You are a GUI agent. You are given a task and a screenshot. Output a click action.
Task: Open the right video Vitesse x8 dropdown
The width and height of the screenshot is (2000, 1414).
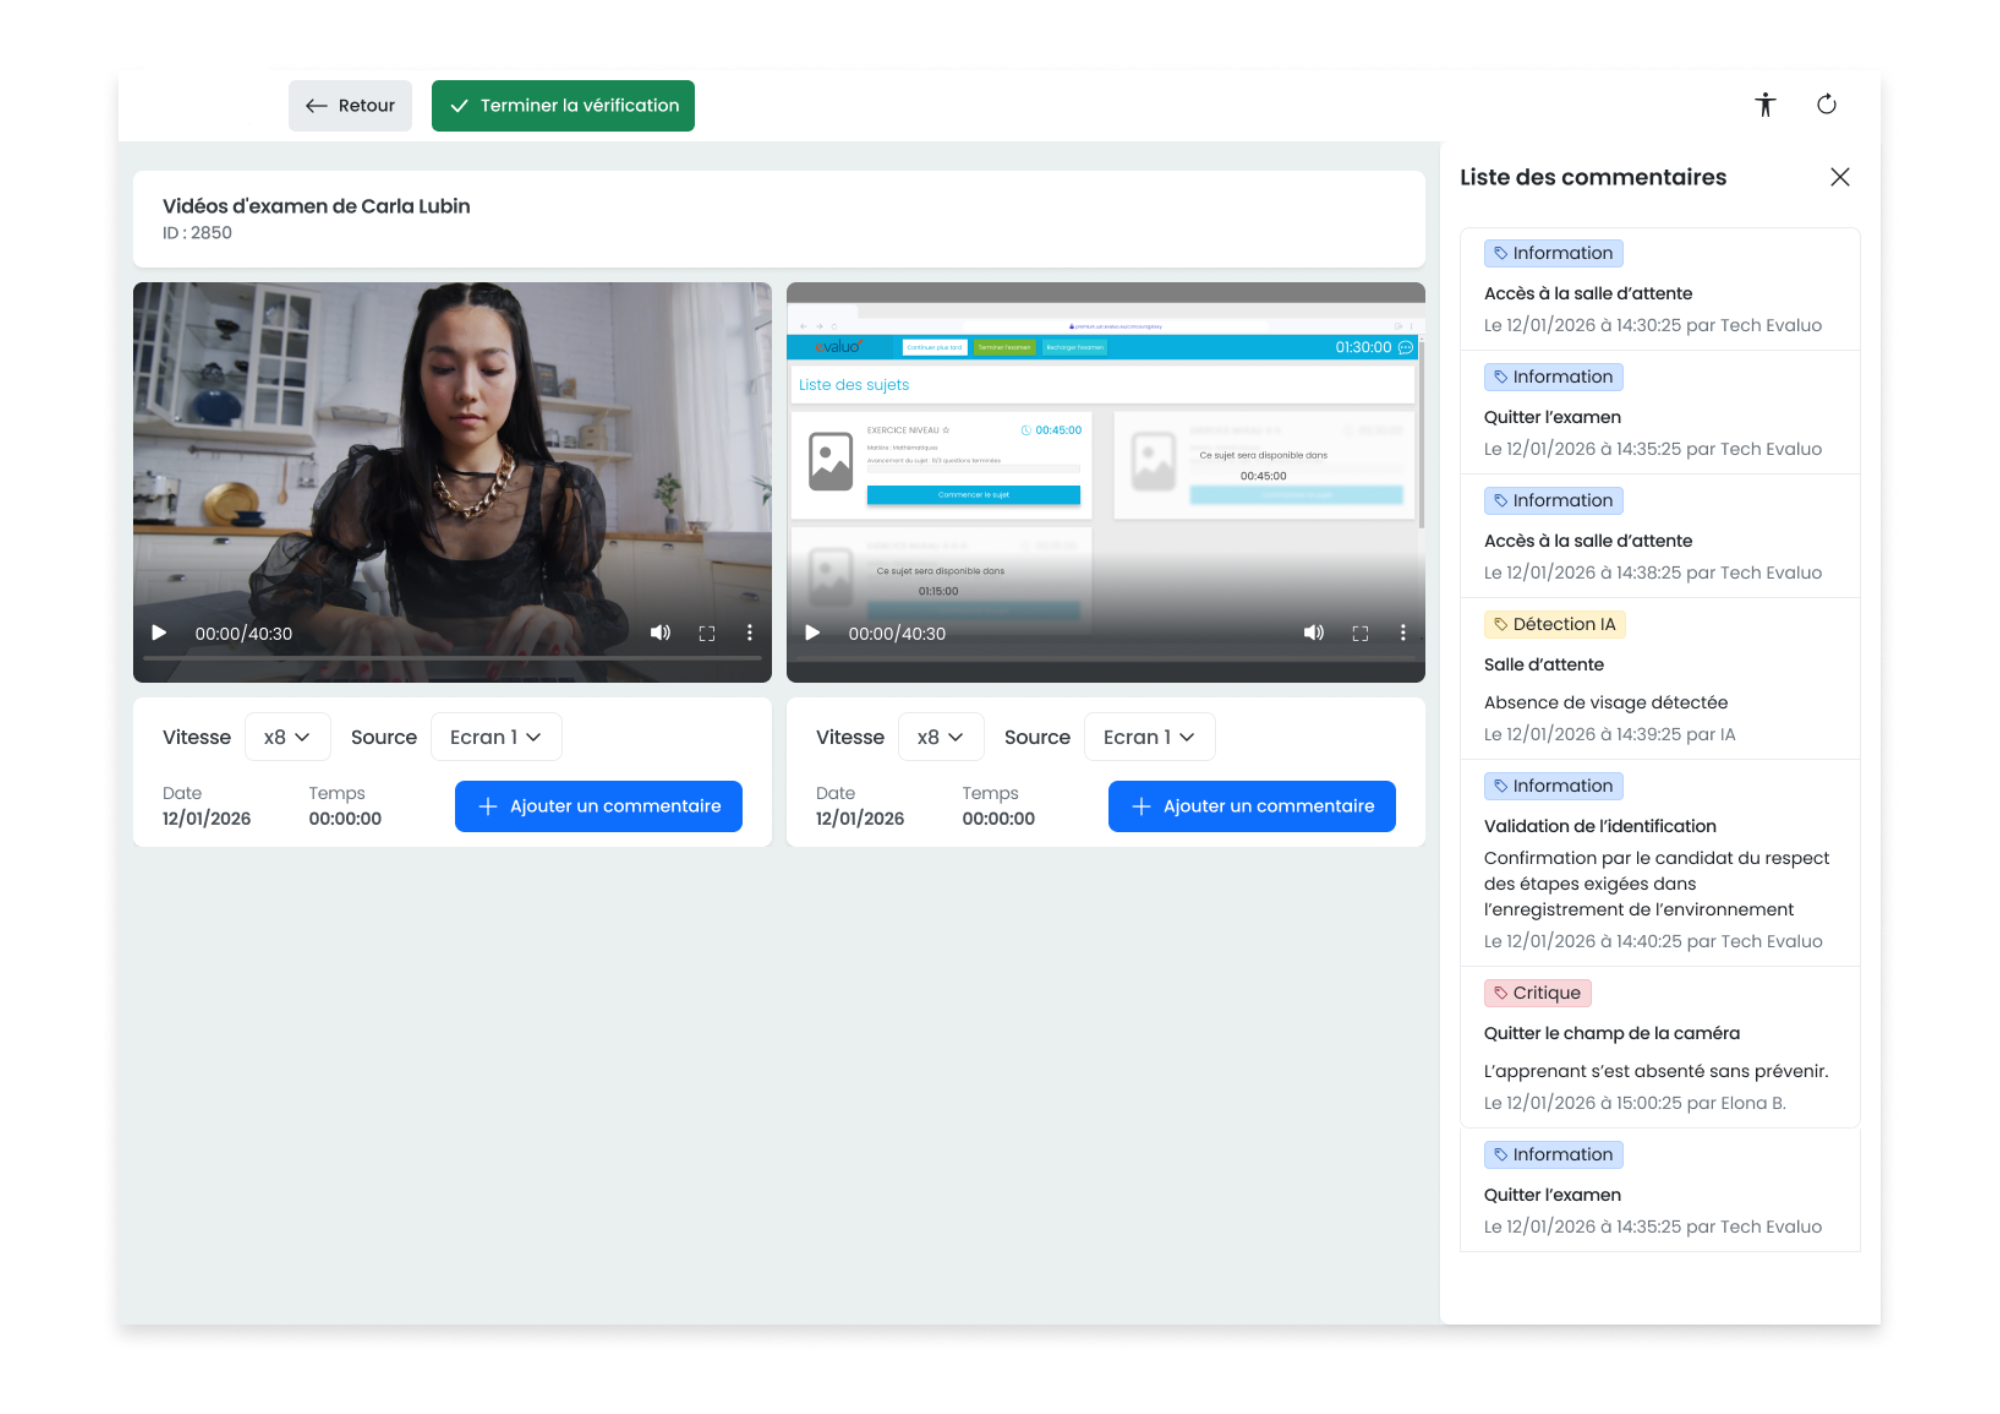point(940,737)
